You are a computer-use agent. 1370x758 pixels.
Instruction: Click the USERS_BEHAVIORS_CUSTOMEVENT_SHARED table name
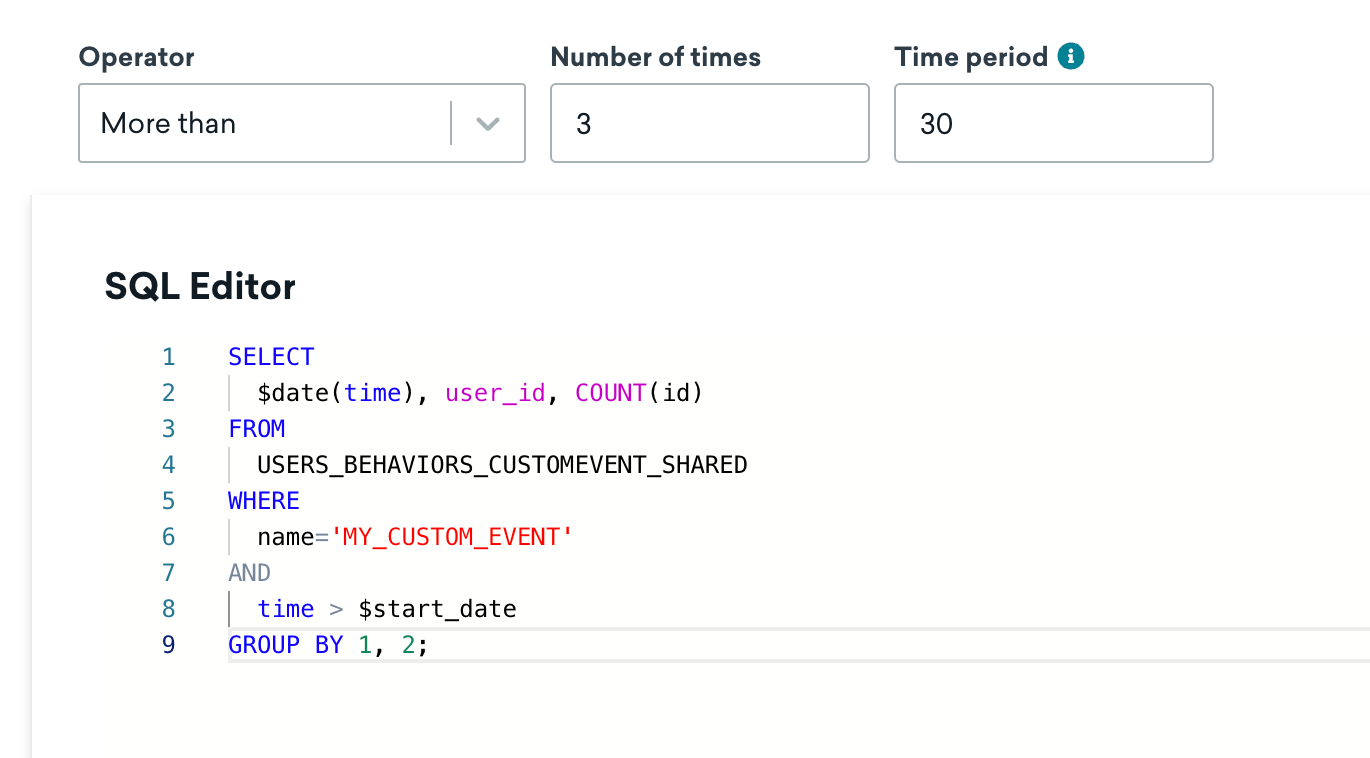pyautogui.click(x=502, y=465)
